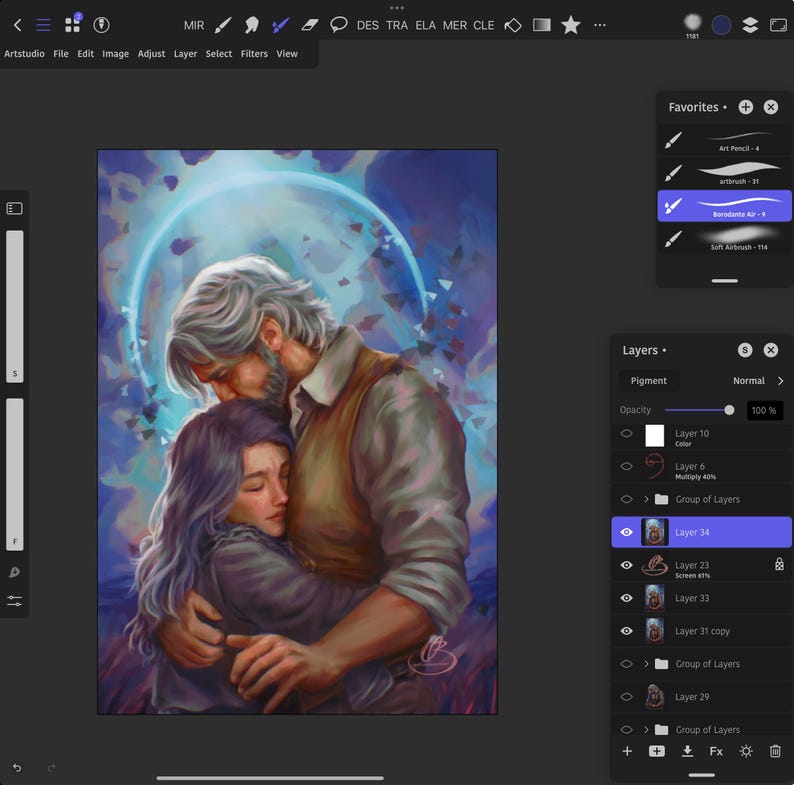Open the current color swatch
This screenshot has height=785, width=794.
pyautogui.click(x=721, y=25)
